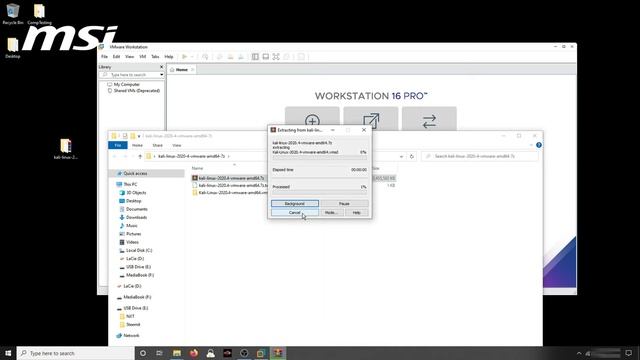The image size is (640, 360).
Task: Click the Desktop folder icon on desktop
Action: click(13, 47)
